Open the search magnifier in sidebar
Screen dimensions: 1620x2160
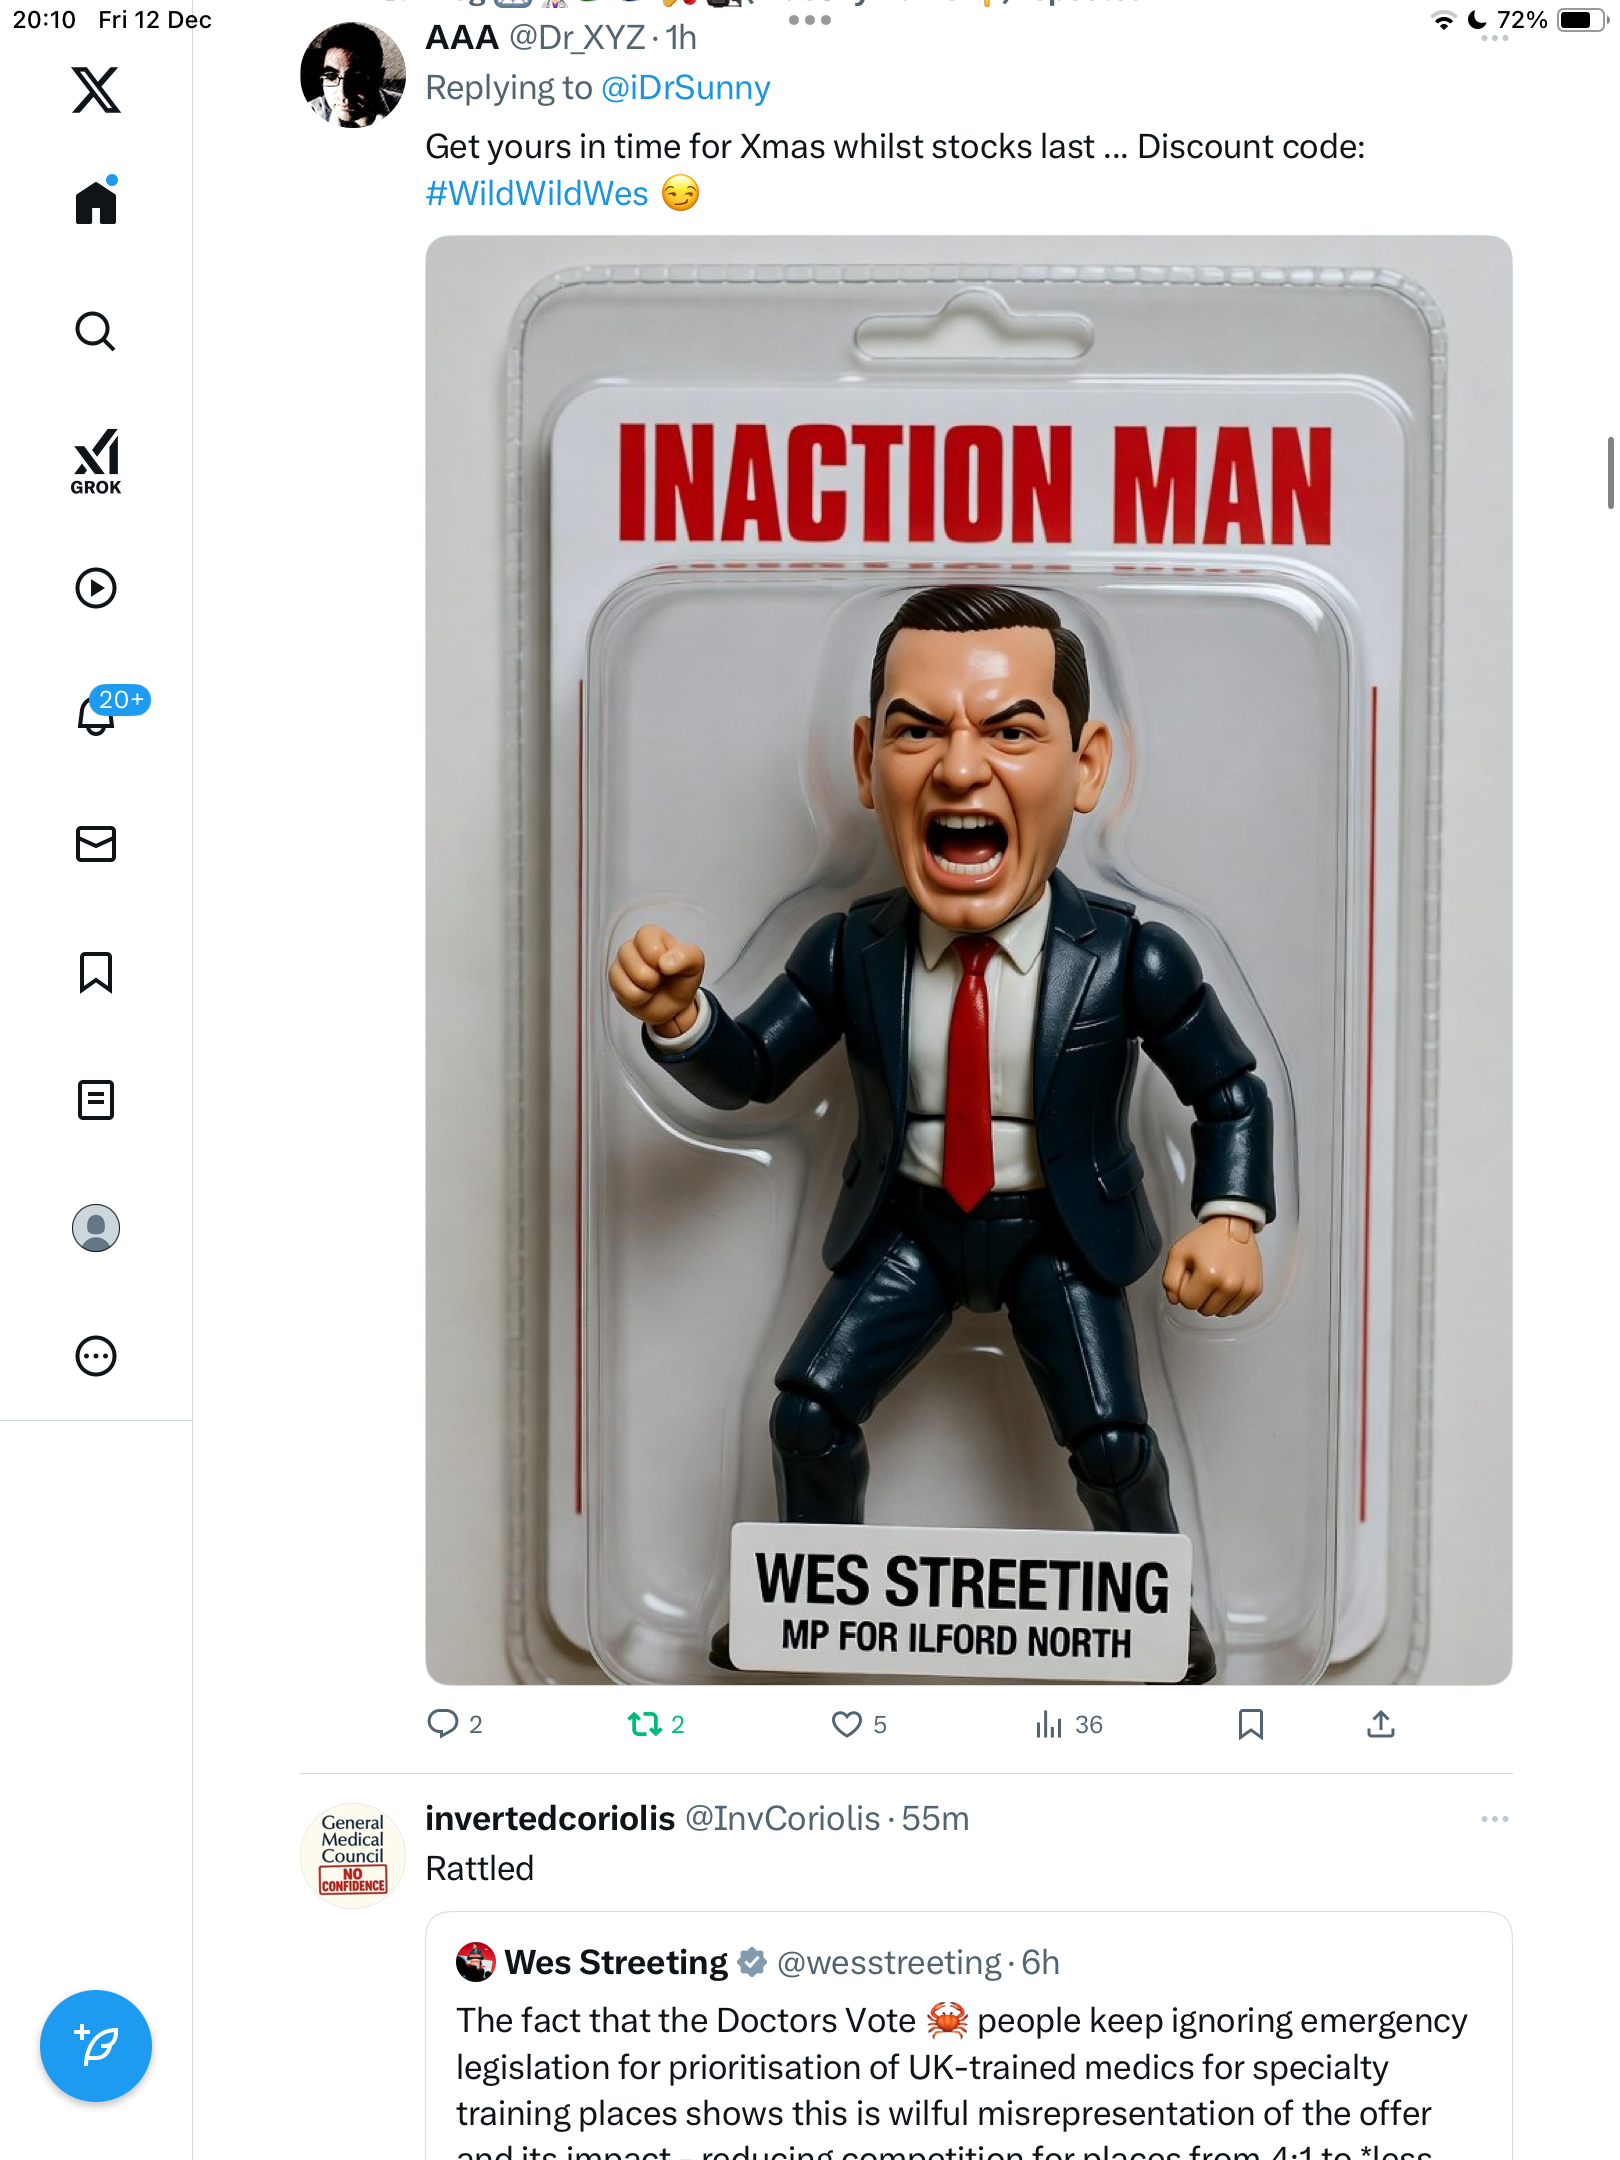point(96,331)
